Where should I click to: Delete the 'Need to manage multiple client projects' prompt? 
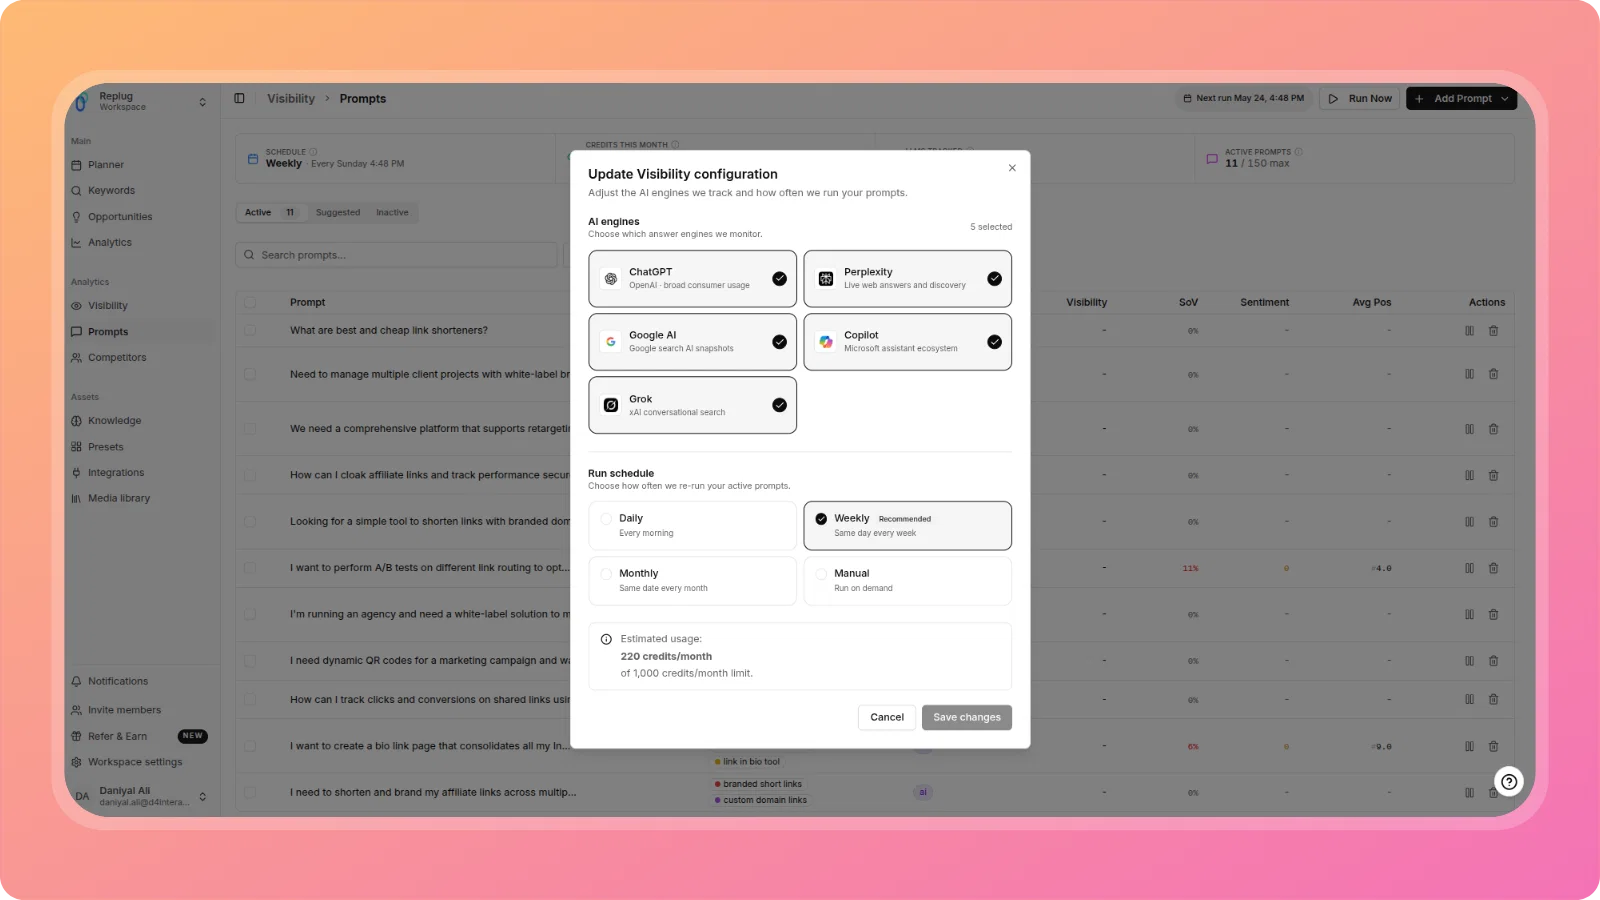pyautogui.click(x=1493, y=374)
